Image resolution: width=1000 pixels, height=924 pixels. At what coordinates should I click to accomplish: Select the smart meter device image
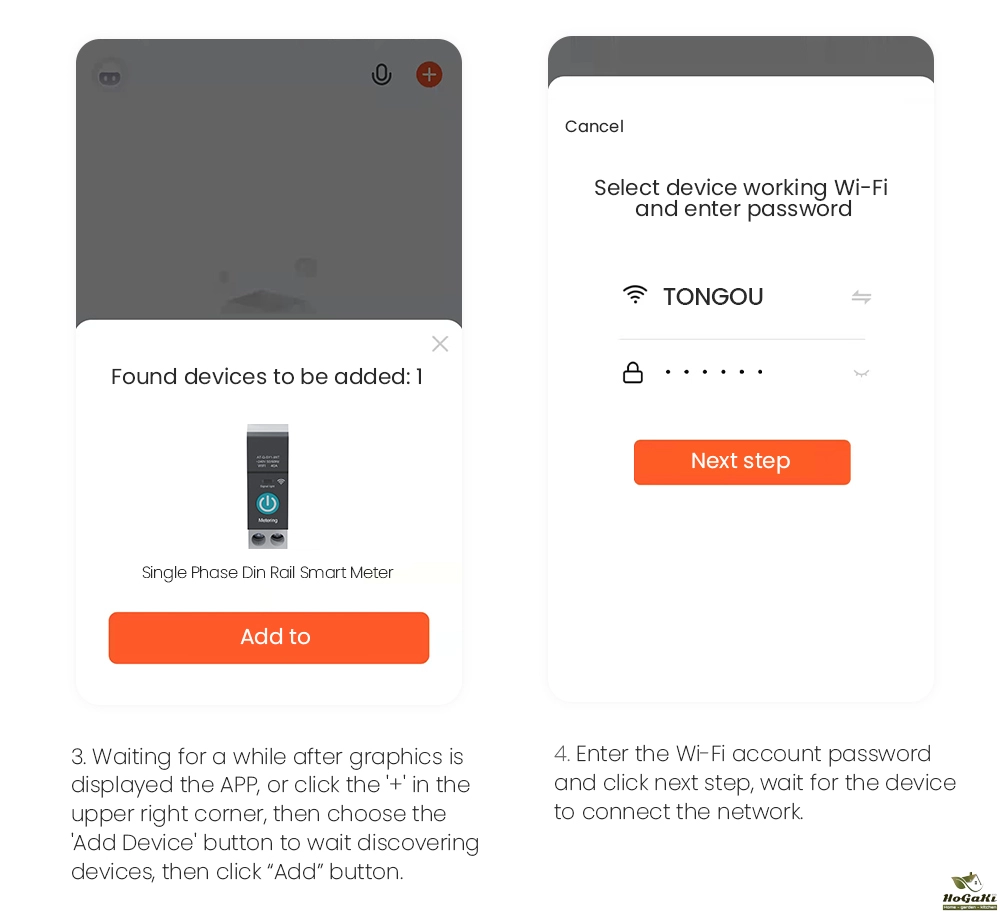267,486
